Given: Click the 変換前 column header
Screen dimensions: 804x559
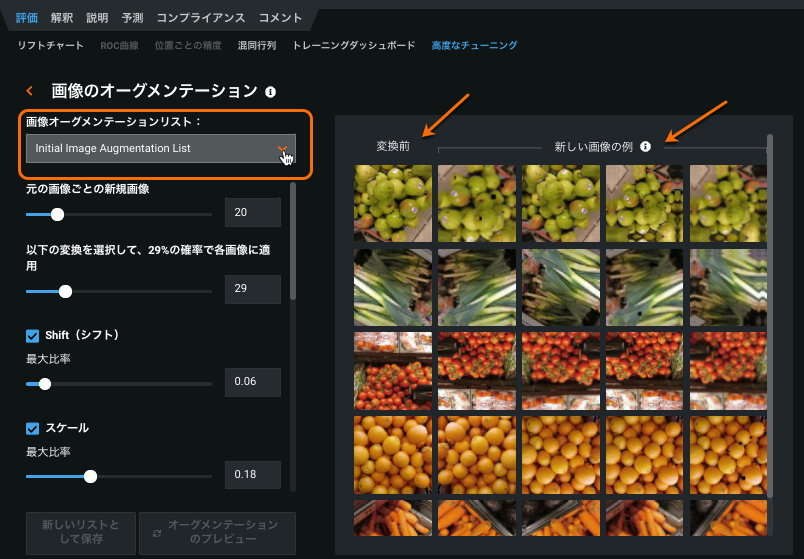Looking at the screenshot, I should click(393, 147).
